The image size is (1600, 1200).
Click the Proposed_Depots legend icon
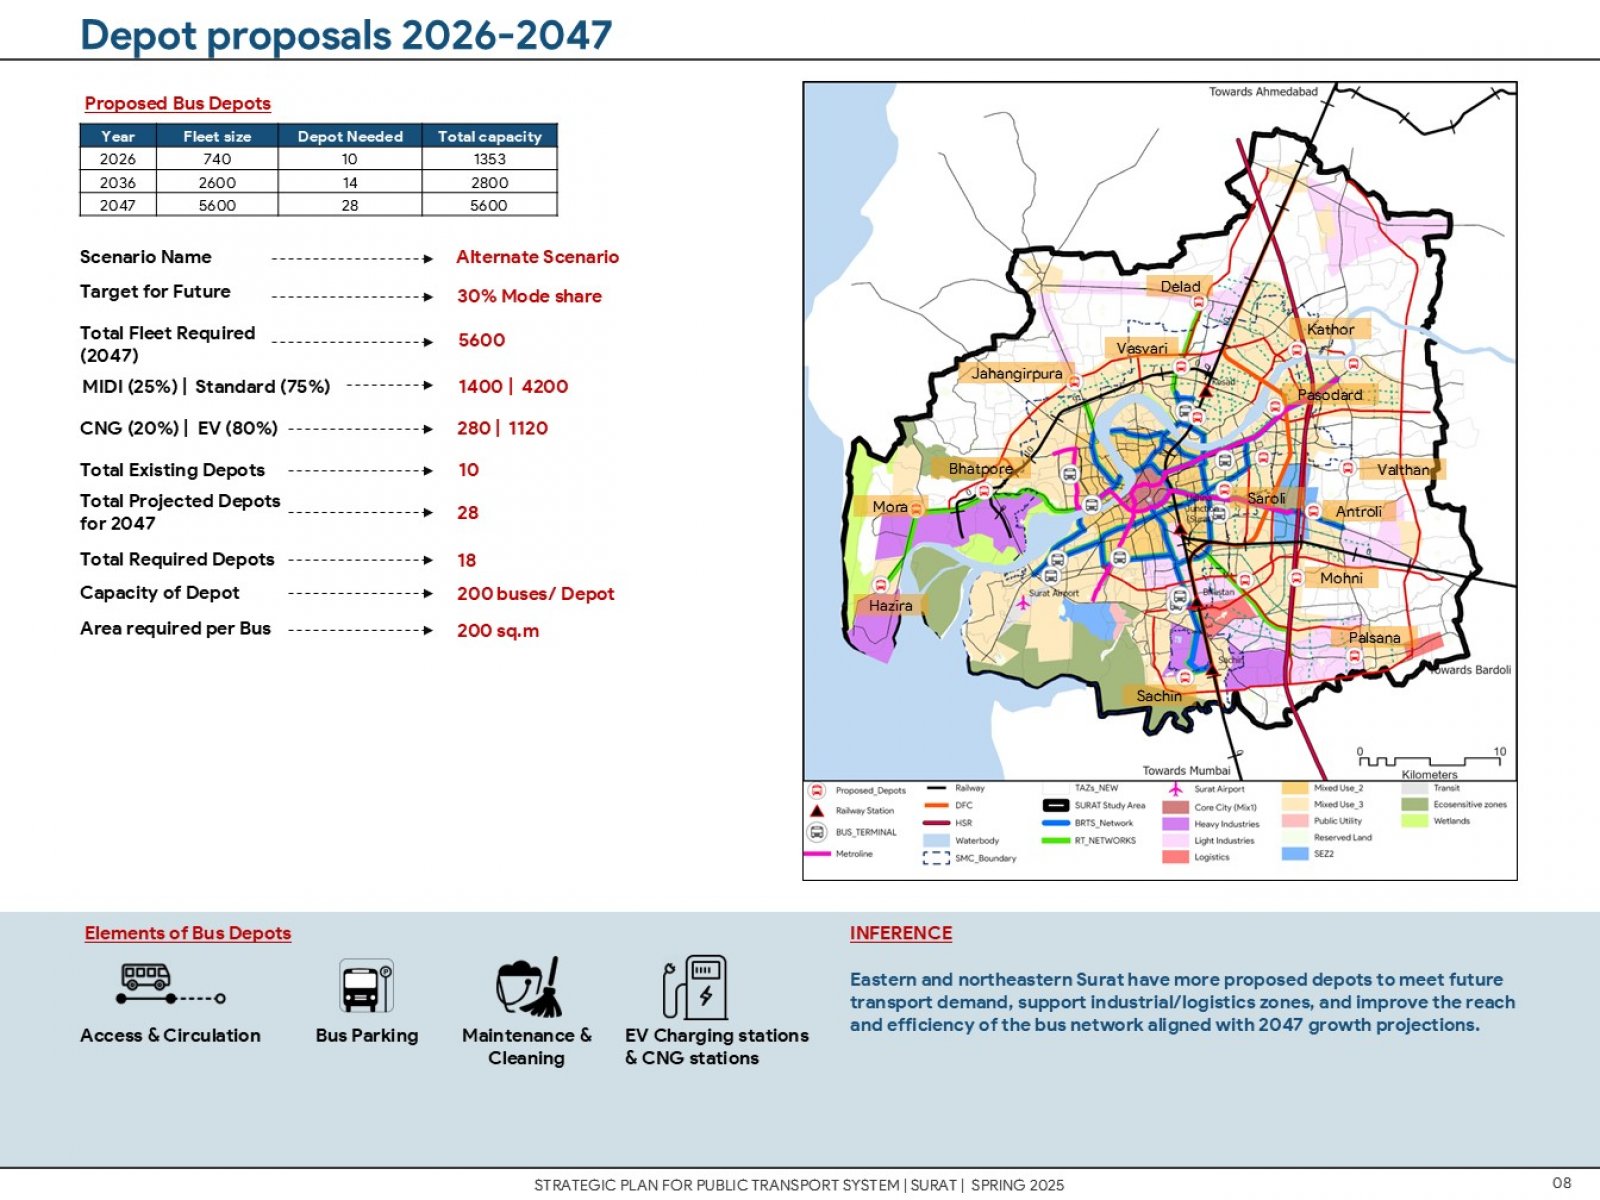[817, 790]
